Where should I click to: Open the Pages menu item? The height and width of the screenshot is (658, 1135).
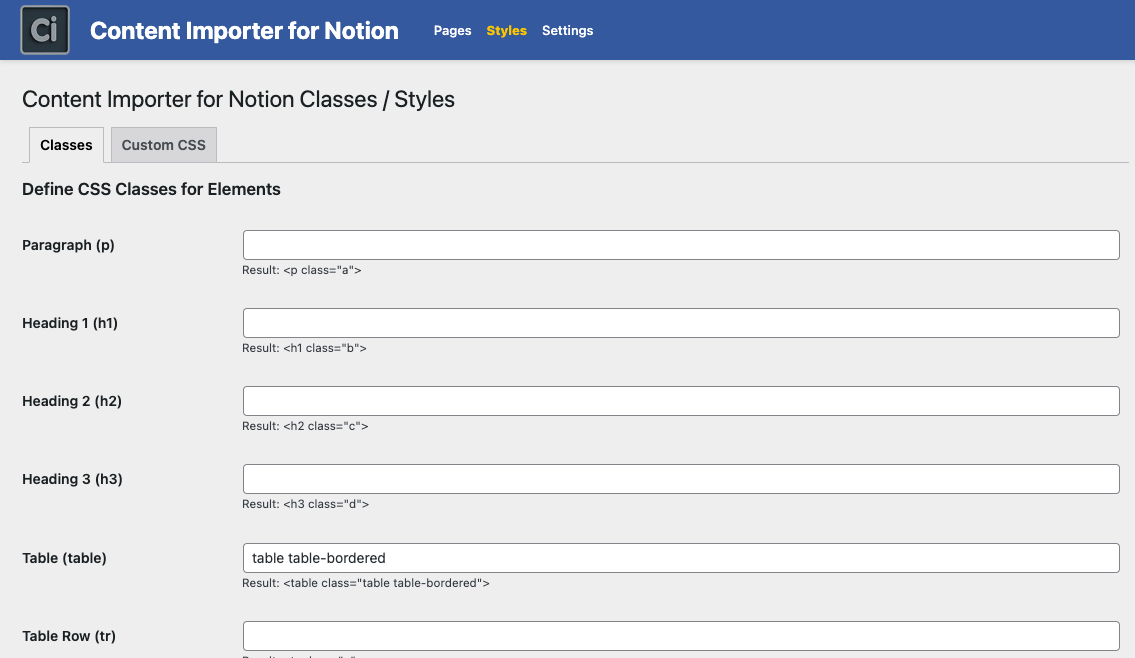click(x=452, y=31)
